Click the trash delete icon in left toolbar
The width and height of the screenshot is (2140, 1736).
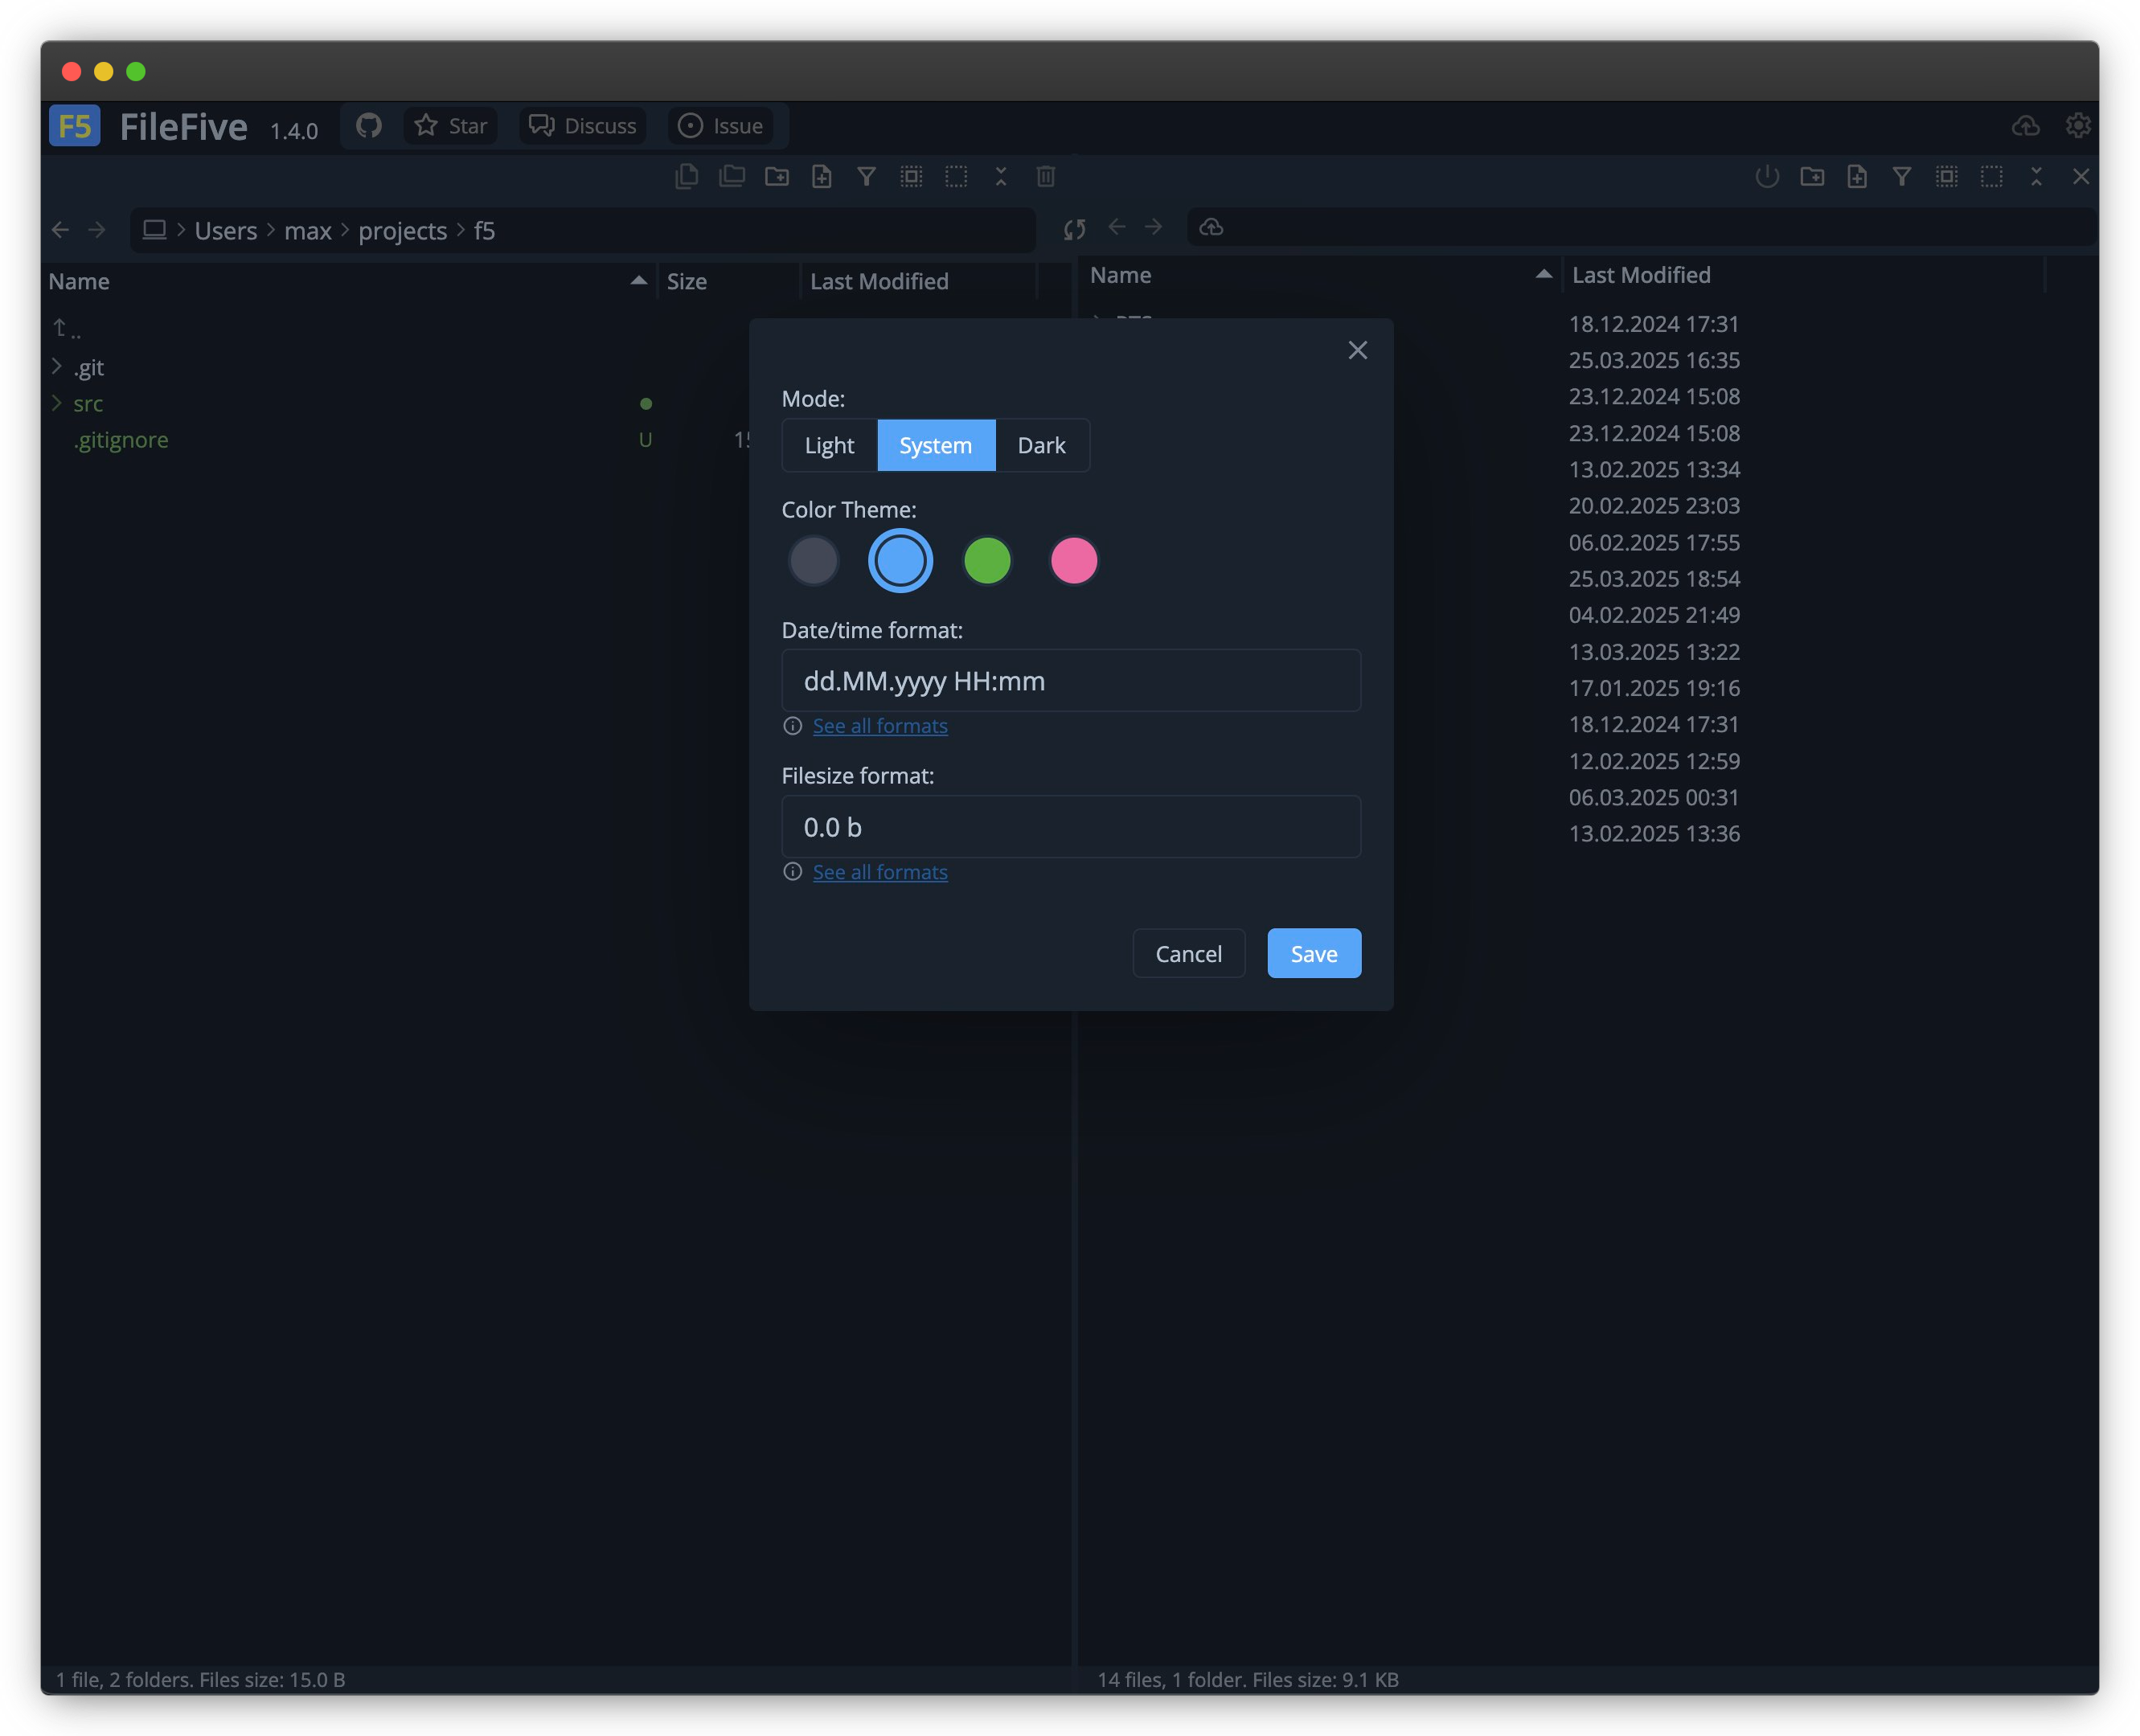1046,177
